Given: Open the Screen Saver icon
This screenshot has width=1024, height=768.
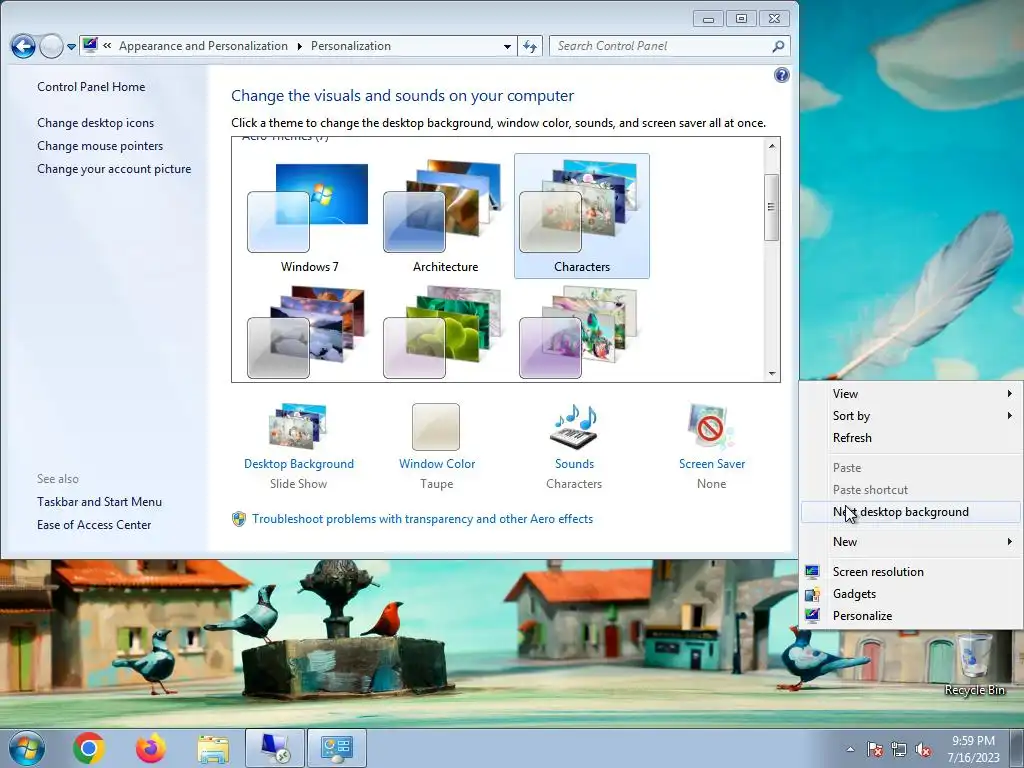Looking at the screenshot, I should coord(711,426).
